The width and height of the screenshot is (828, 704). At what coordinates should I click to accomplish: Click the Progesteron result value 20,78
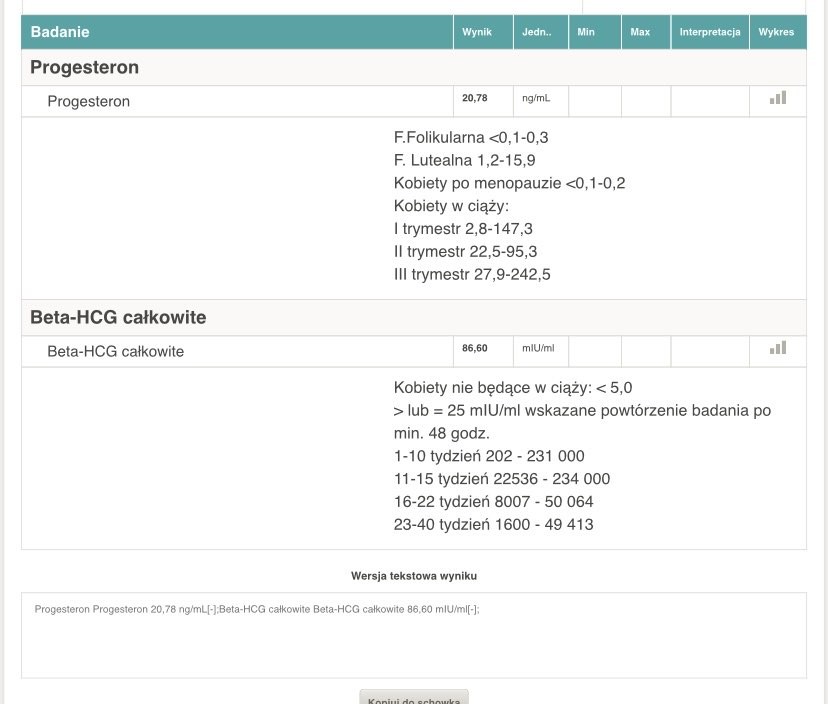click(475, 99)
